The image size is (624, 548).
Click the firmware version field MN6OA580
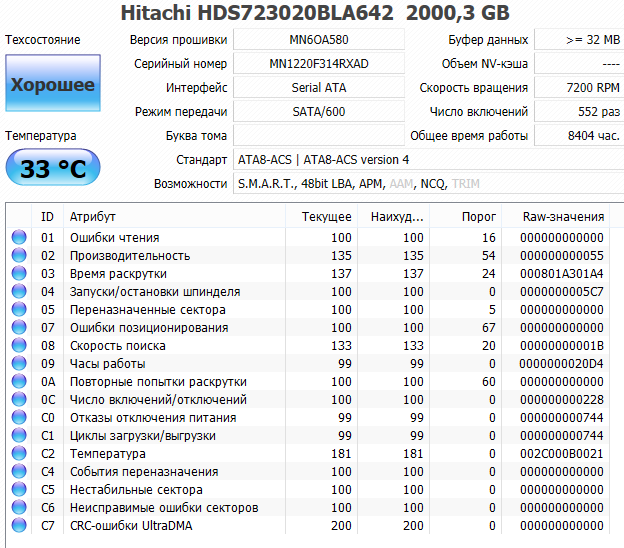tap(318, 40)
